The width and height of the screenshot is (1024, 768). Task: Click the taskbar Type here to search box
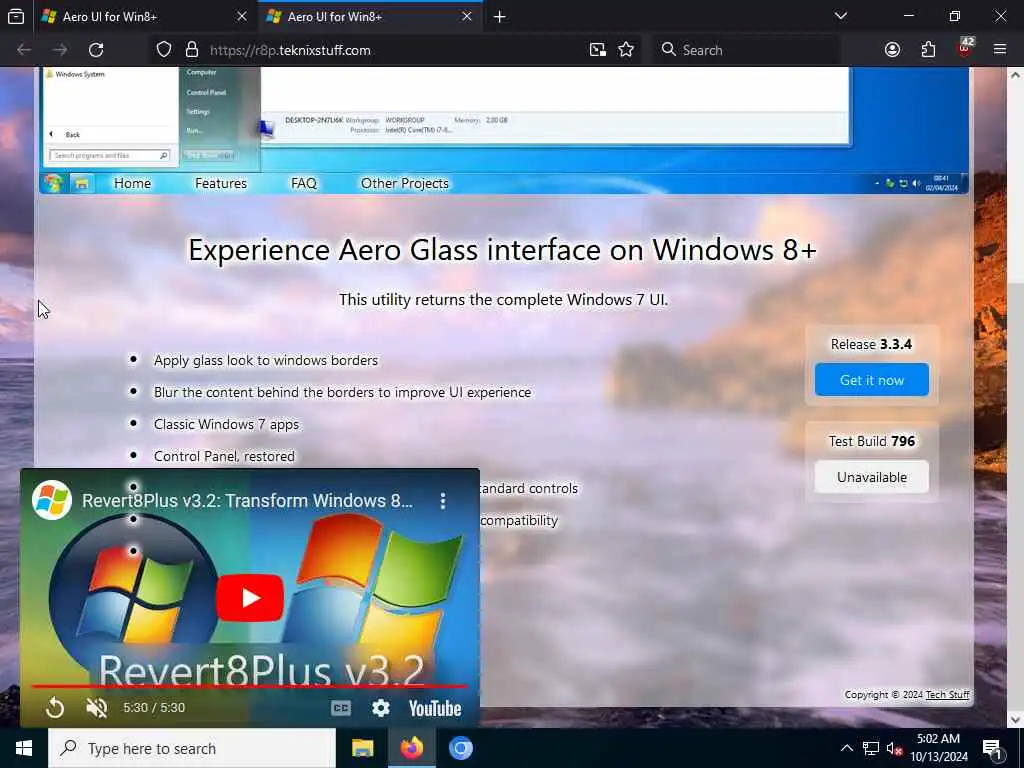tap(192, 748)
